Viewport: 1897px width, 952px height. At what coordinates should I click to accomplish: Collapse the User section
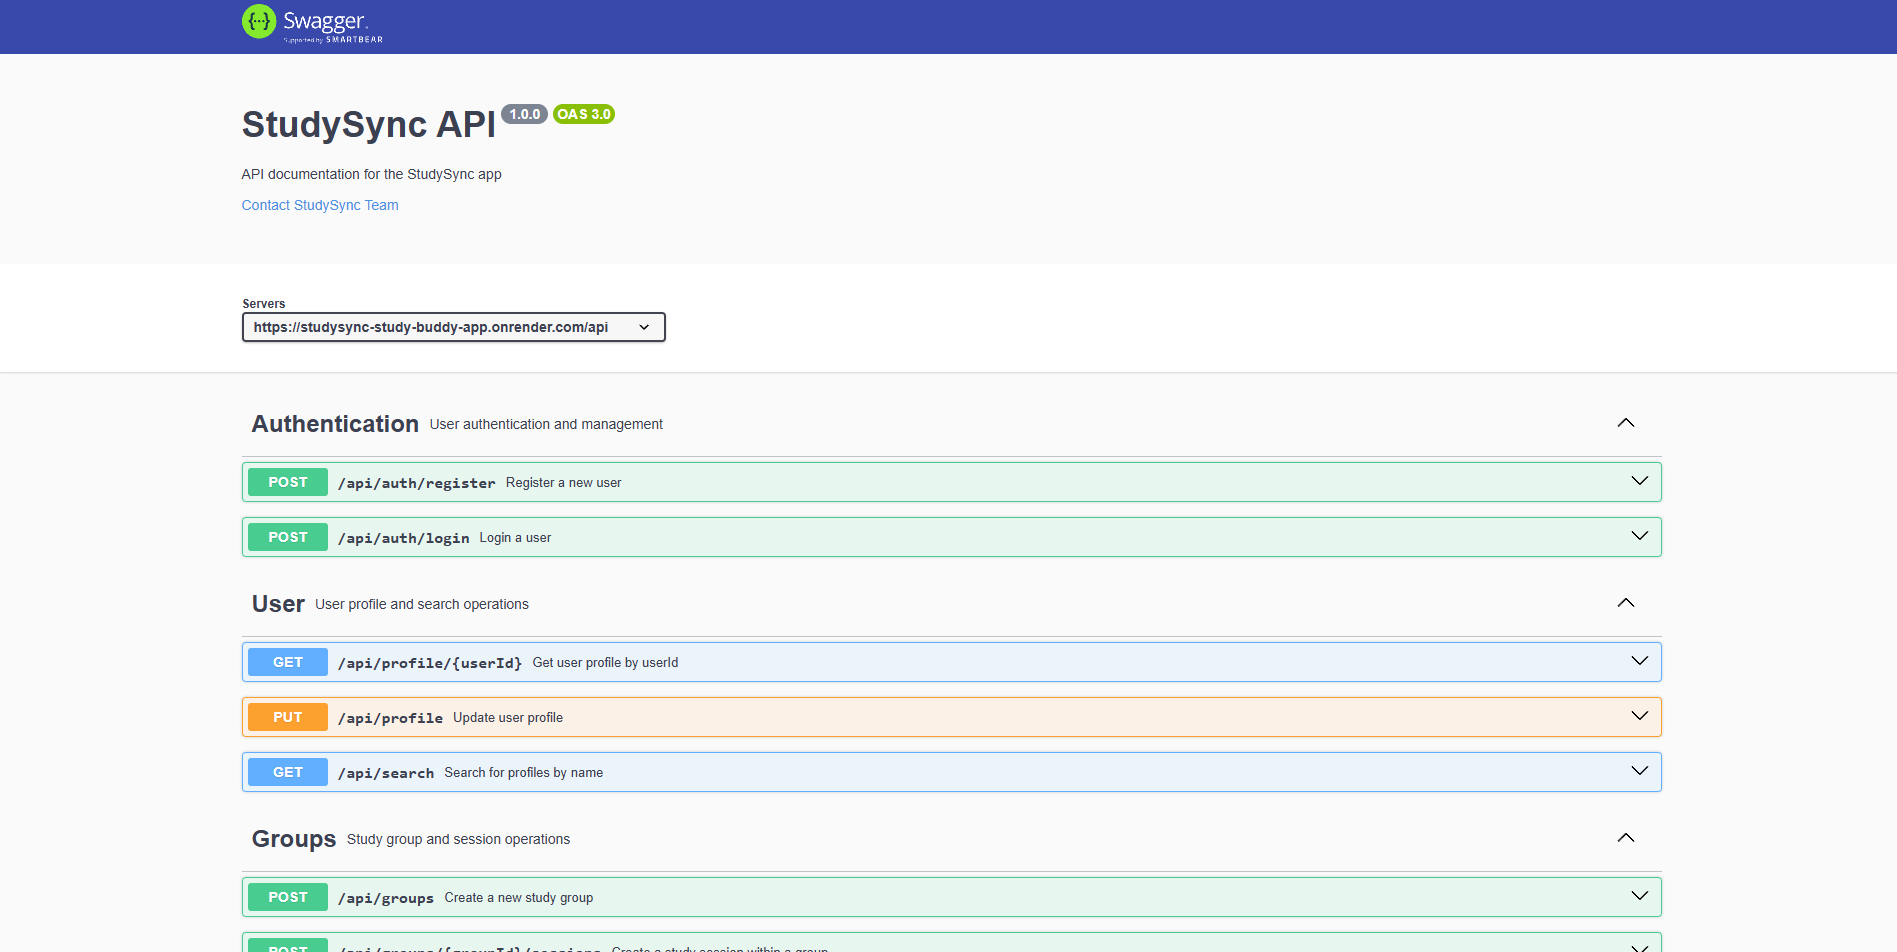pyautogui.click(x=1626, y=603)
